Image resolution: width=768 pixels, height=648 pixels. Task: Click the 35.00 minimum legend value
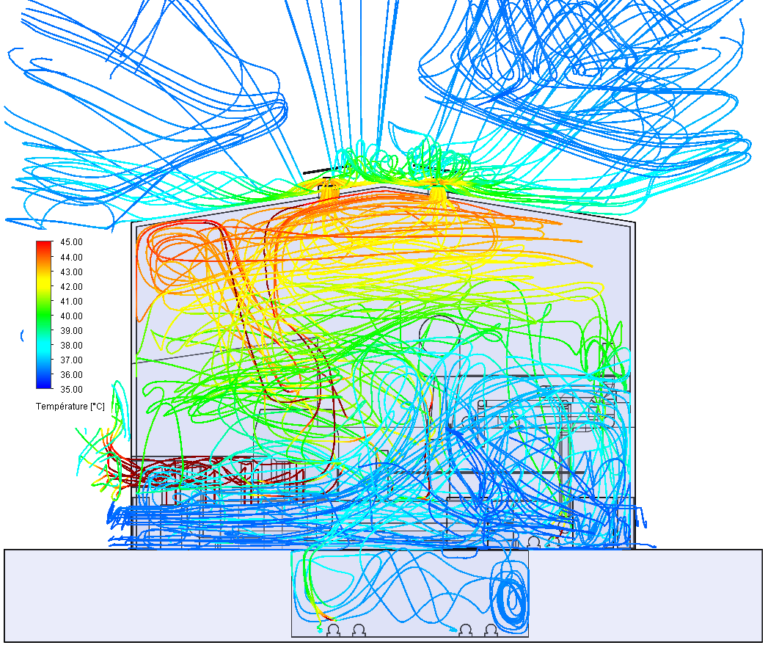[71, 389]
